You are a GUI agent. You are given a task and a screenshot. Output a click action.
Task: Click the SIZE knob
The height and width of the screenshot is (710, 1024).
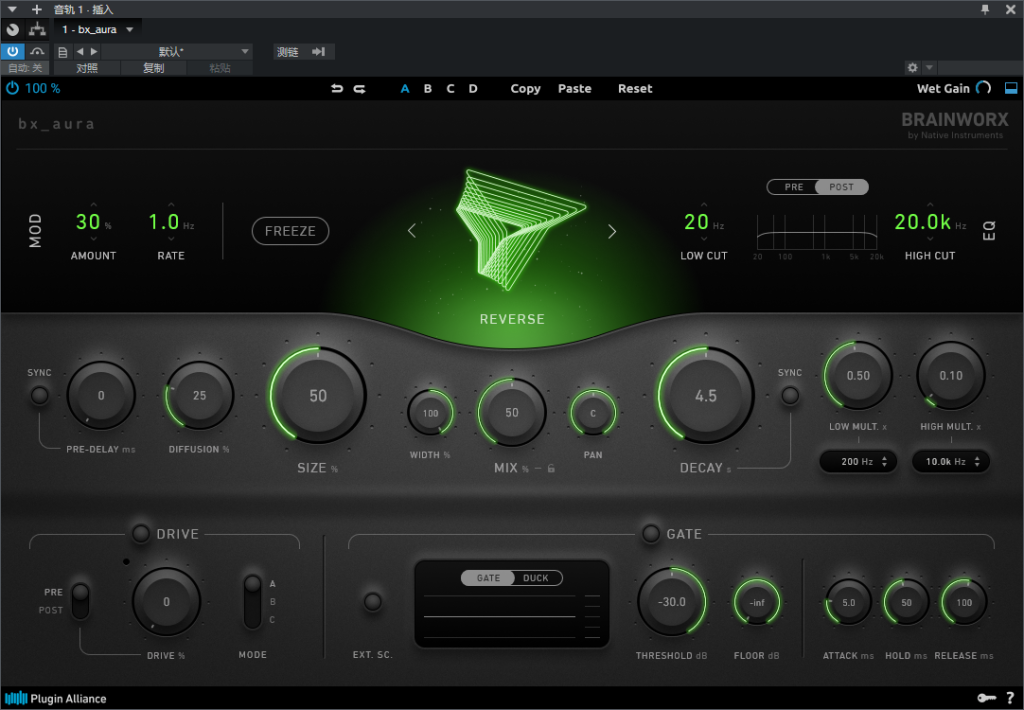click(x=318, y=395)
